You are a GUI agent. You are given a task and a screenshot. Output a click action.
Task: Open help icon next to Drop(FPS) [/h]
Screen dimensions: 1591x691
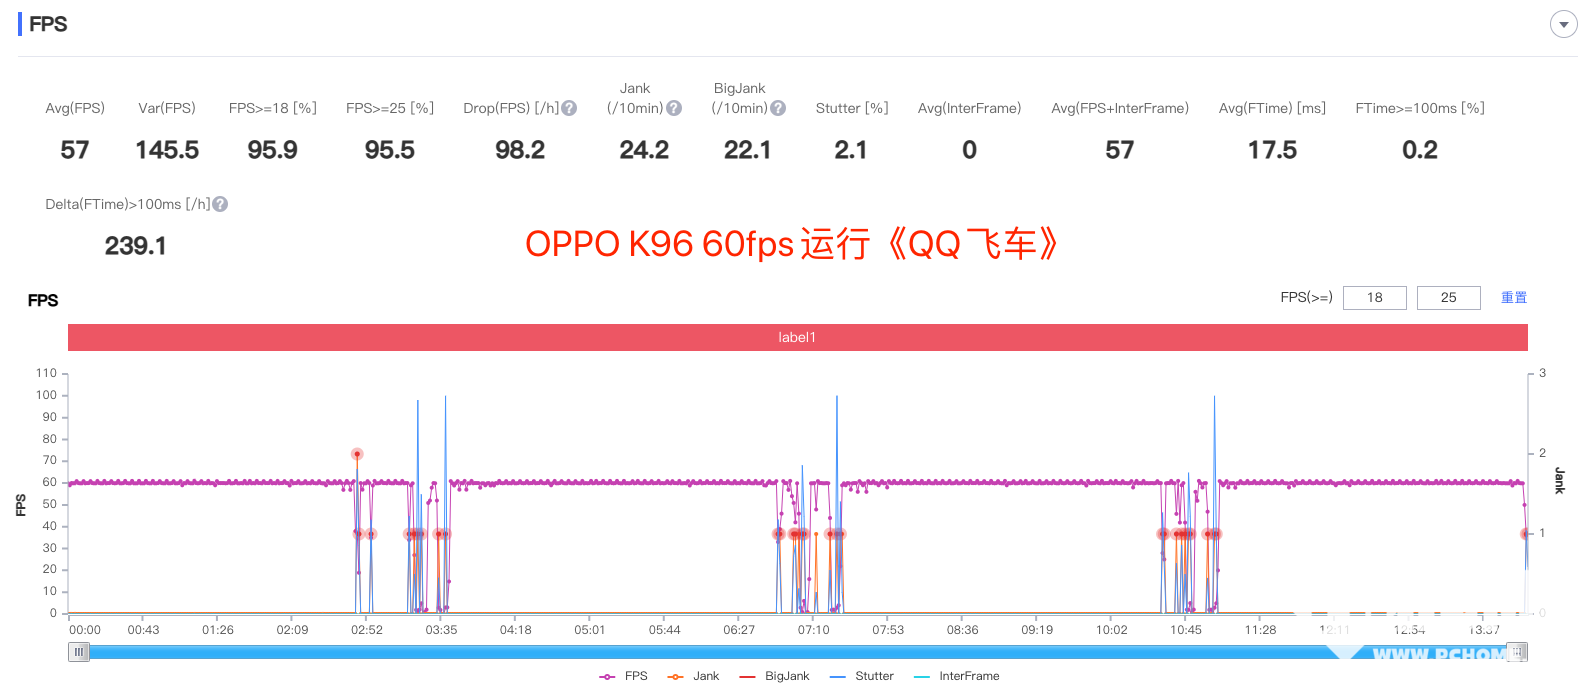coord(569,108)
